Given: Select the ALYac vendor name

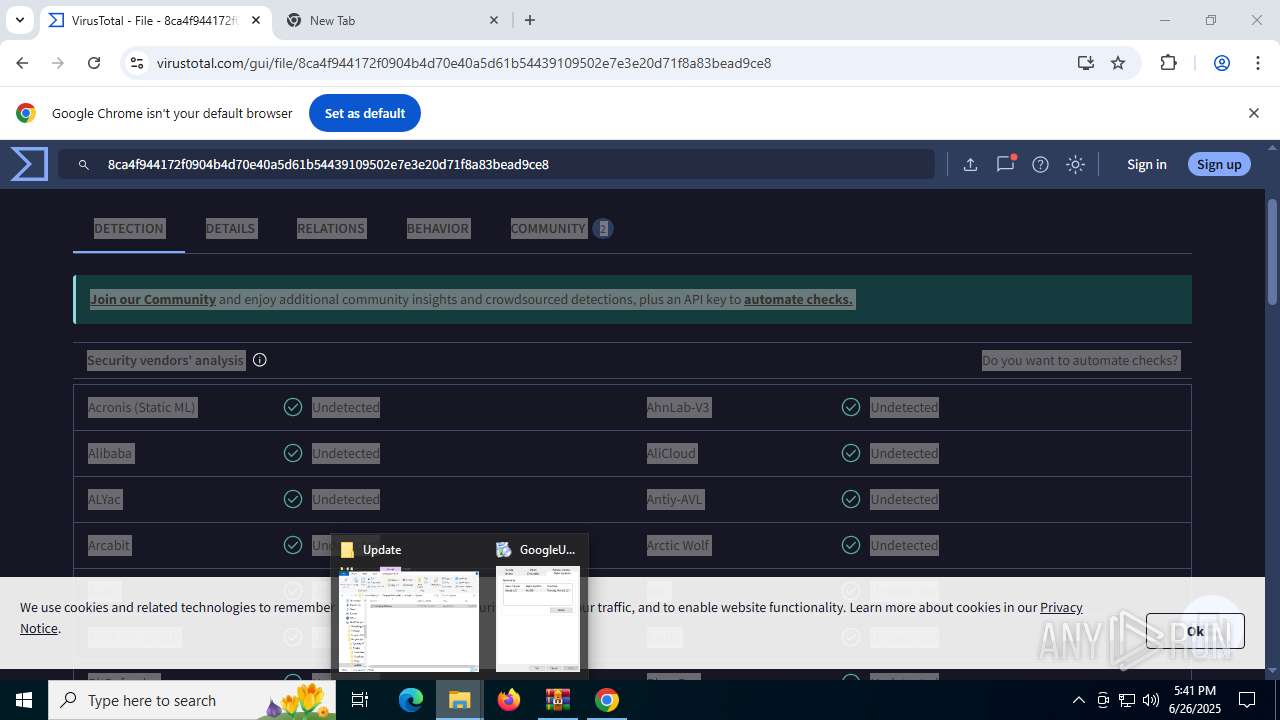Looking at the screenshot, I should point(104,499).
